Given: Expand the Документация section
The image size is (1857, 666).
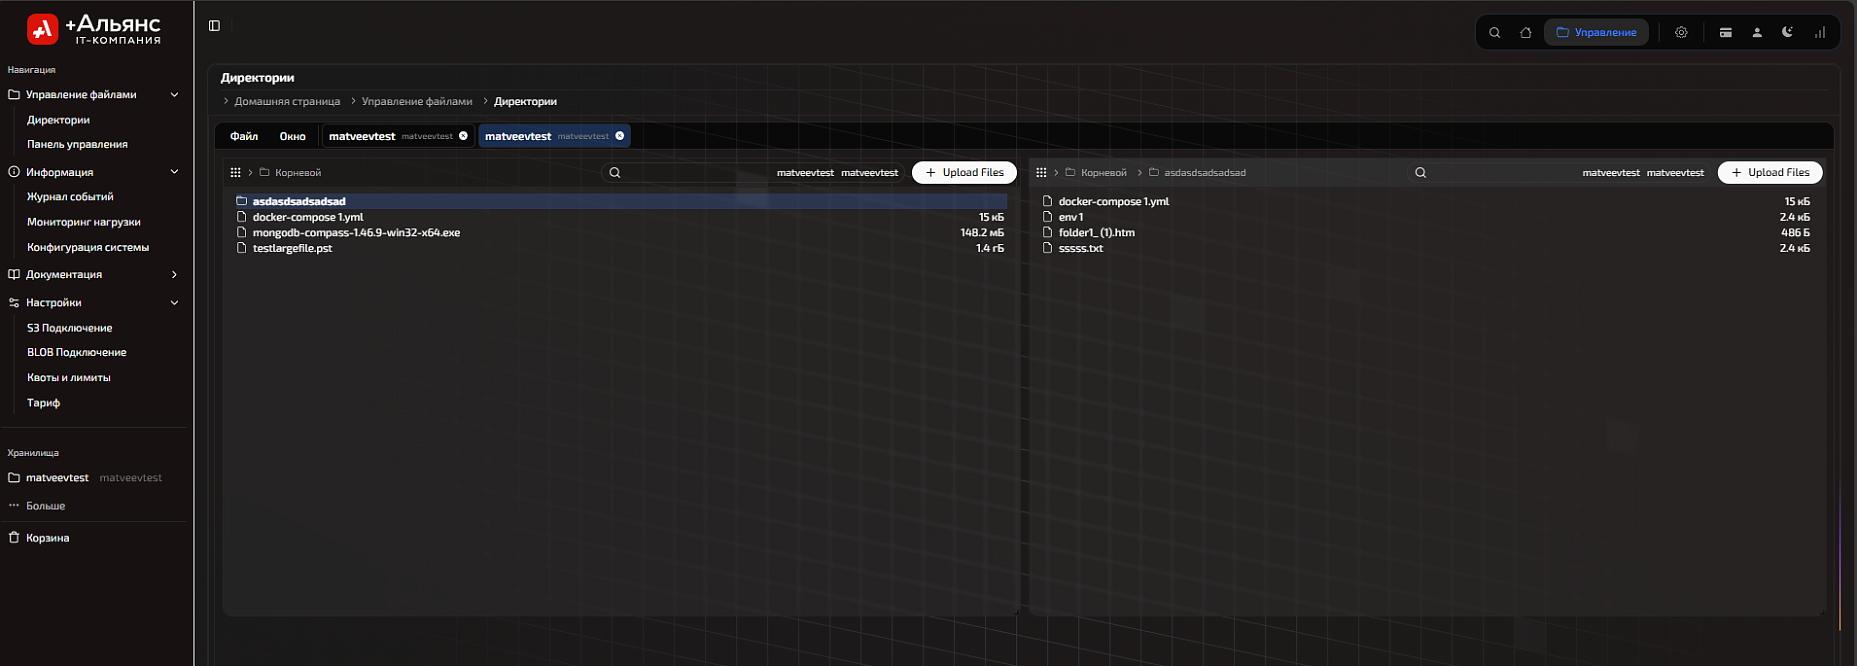Looking at the screenshot, I should 174,275.
